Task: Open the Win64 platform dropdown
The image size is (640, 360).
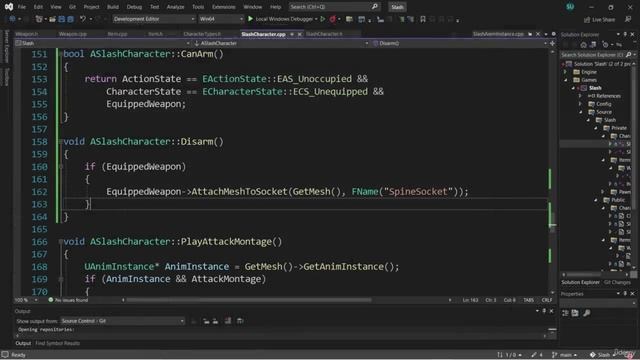Action: coord(221,19)
